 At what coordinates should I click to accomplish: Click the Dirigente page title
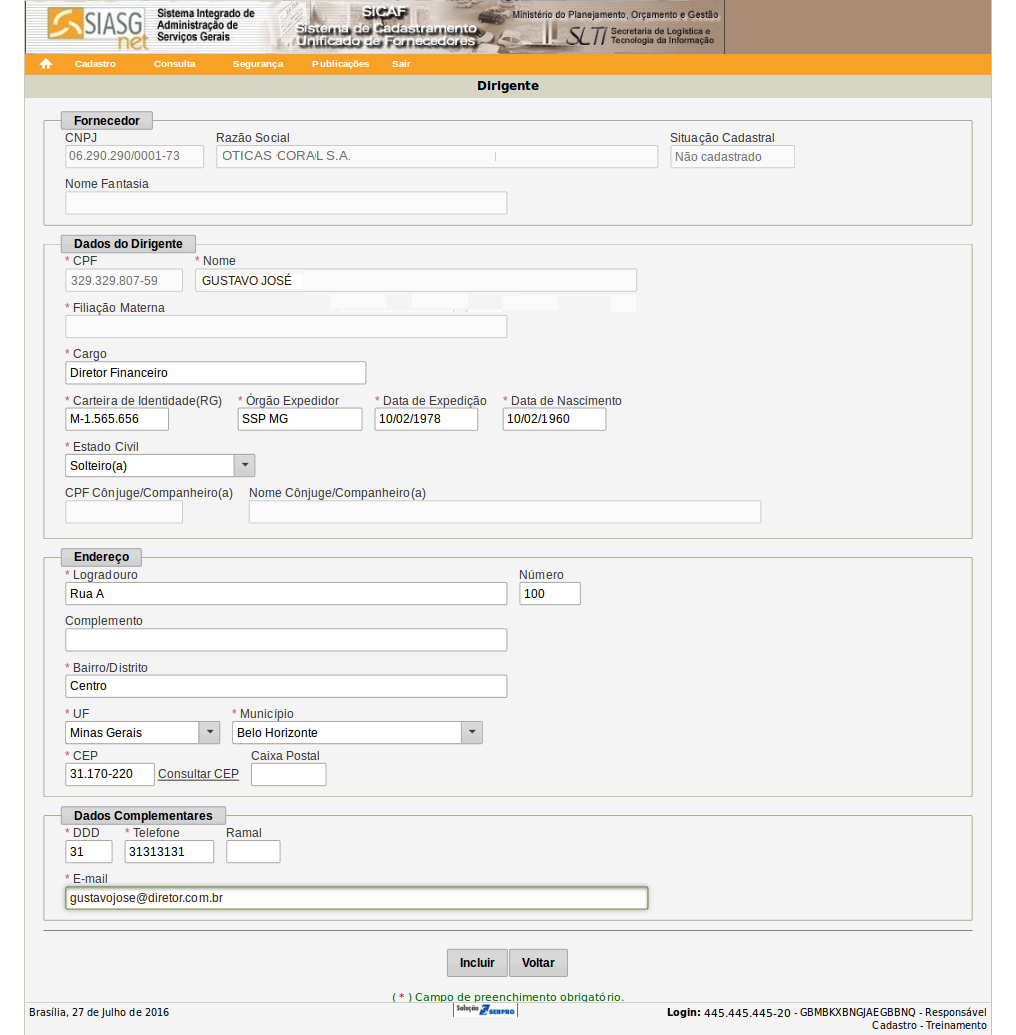pos(508,86)
